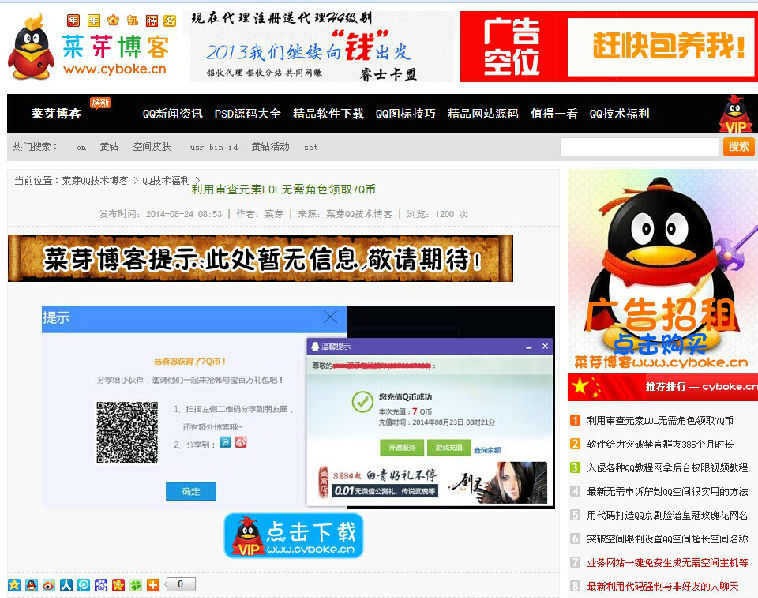Click the red 广告空位 banner
Screen dimensions: 758x598
coord(609,47)
